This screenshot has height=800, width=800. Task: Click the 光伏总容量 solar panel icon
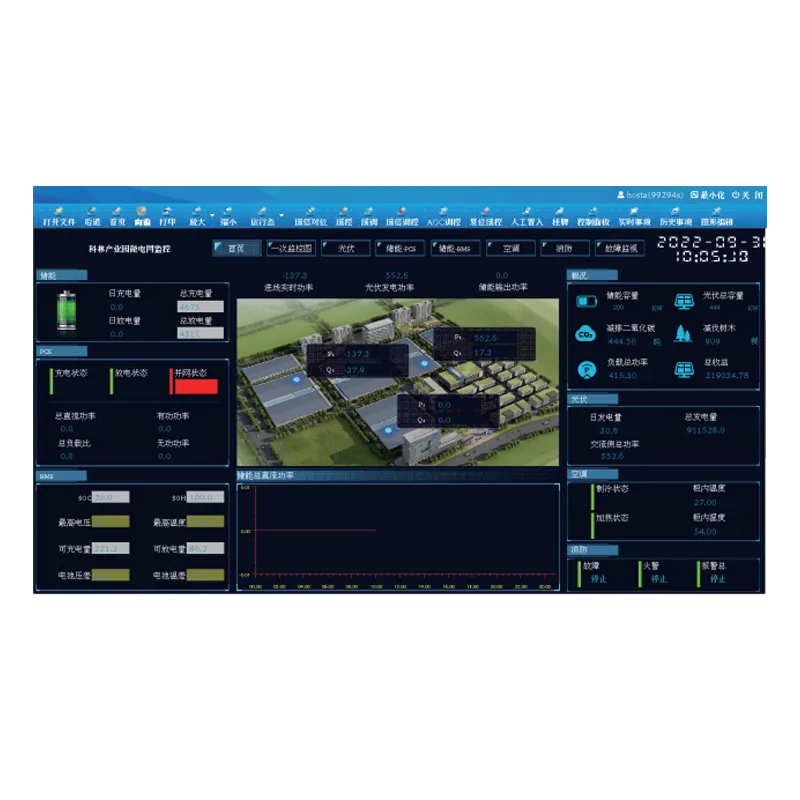click(683, 301)
